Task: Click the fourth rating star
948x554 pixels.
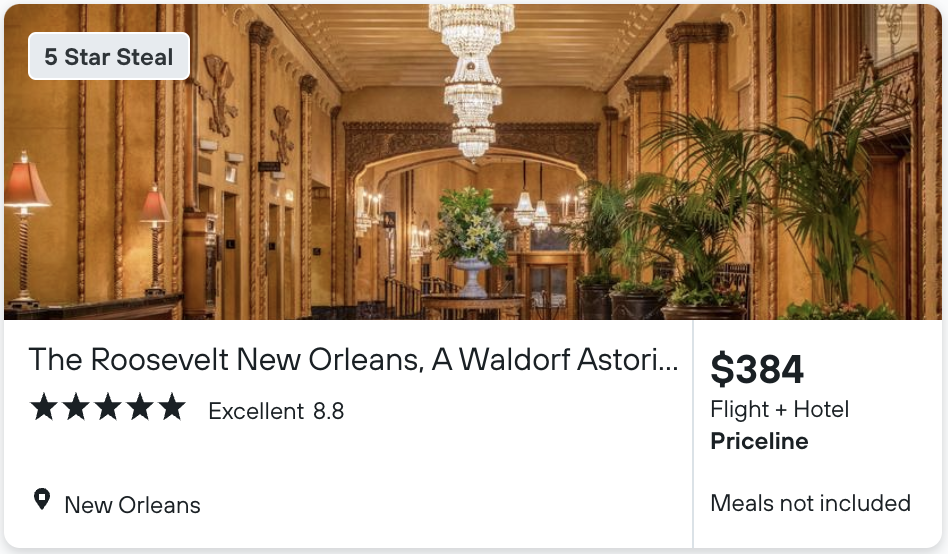Action: (140, 406)
